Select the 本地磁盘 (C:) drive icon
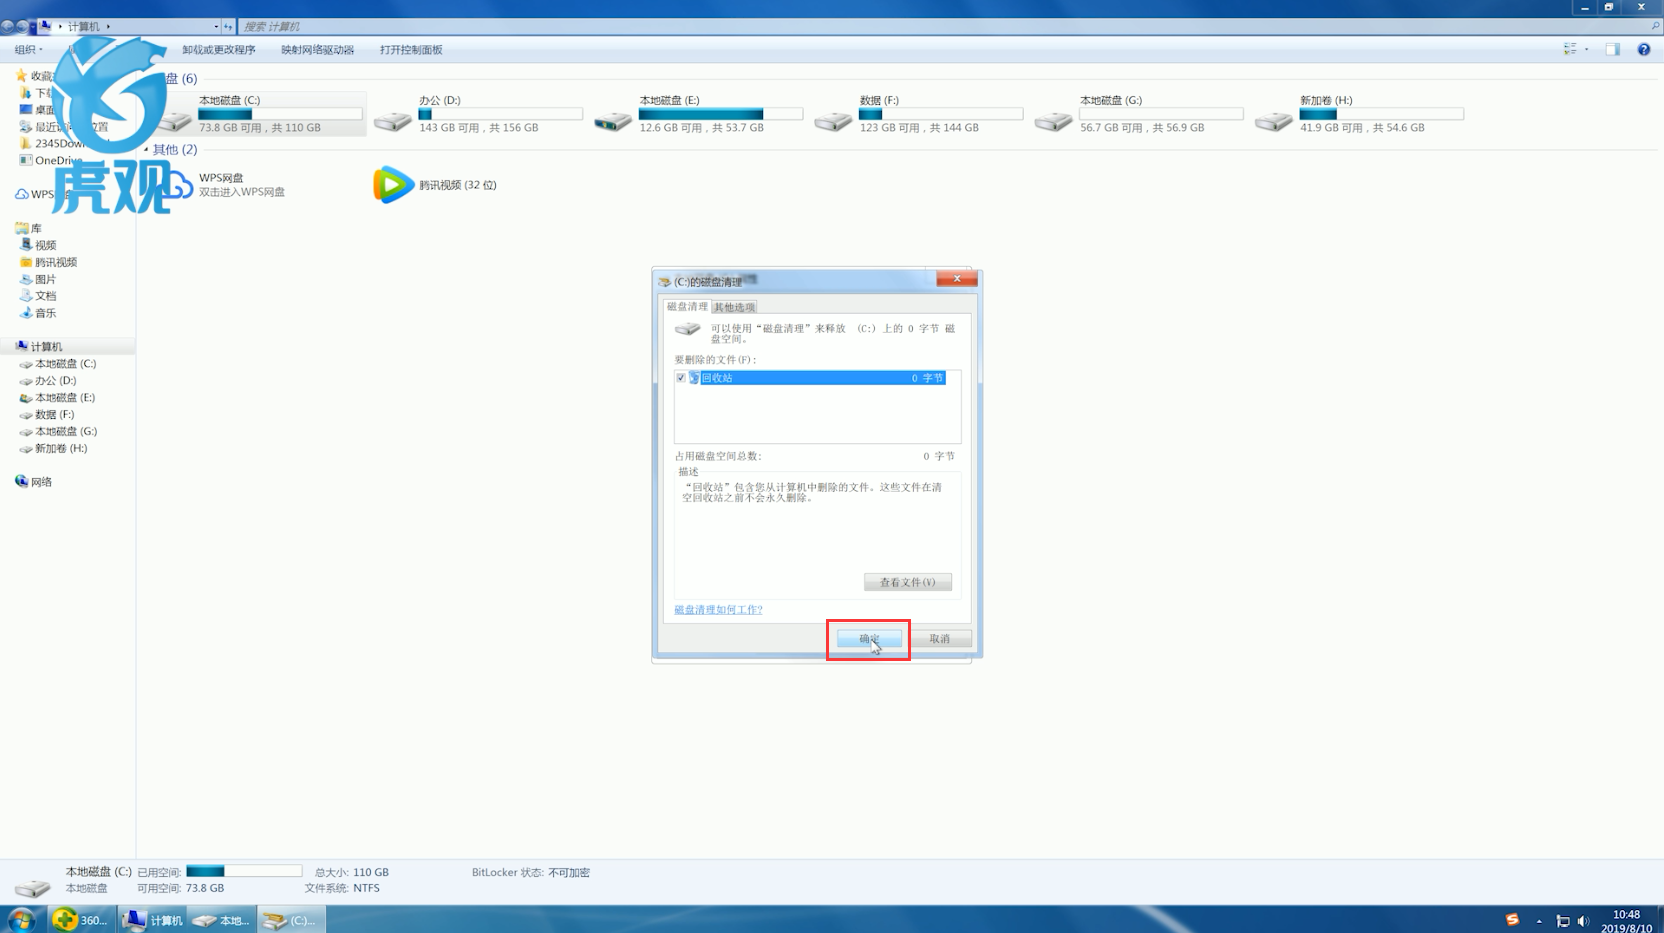This screenshot has width=1664, height=933. (174, 121)
